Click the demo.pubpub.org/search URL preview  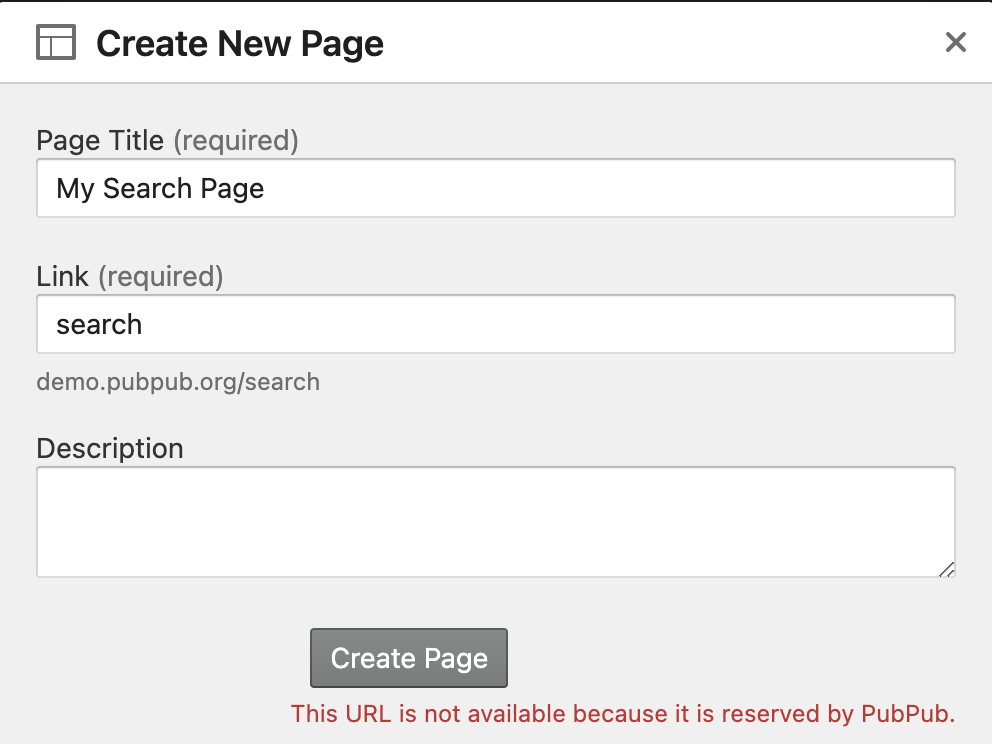click(x=178, y=381)
